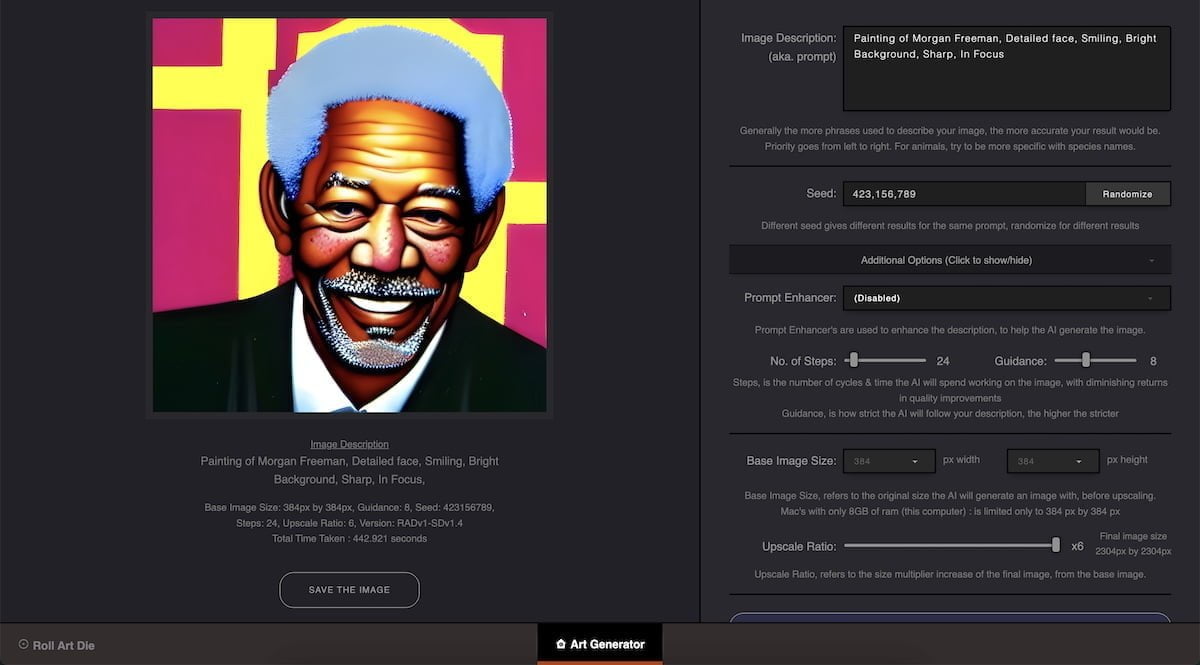The height and width of the screenshot is (665, 1200).
Task: Click the Upscale Ratio slider handle
Action: point(1055,545)
